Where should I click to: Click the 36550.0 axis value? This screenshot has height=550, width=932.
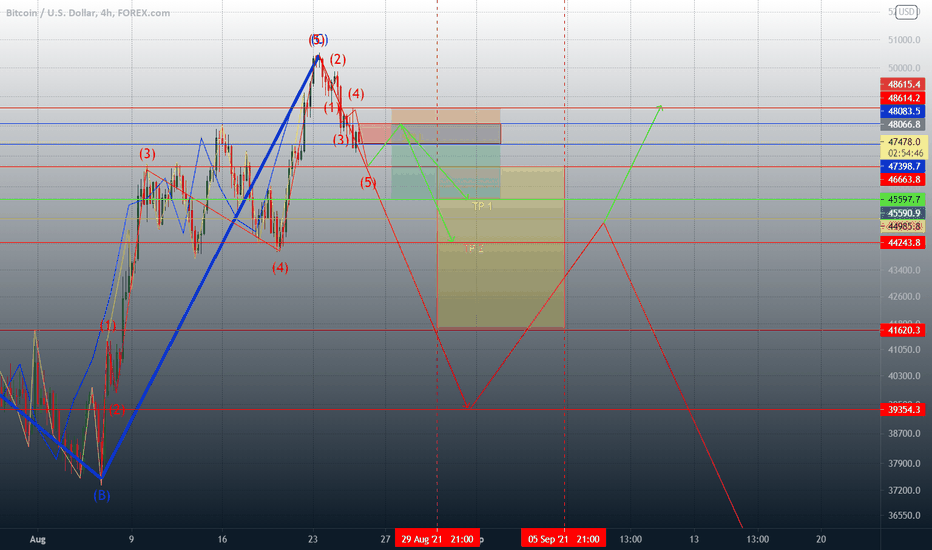[903, 516]
